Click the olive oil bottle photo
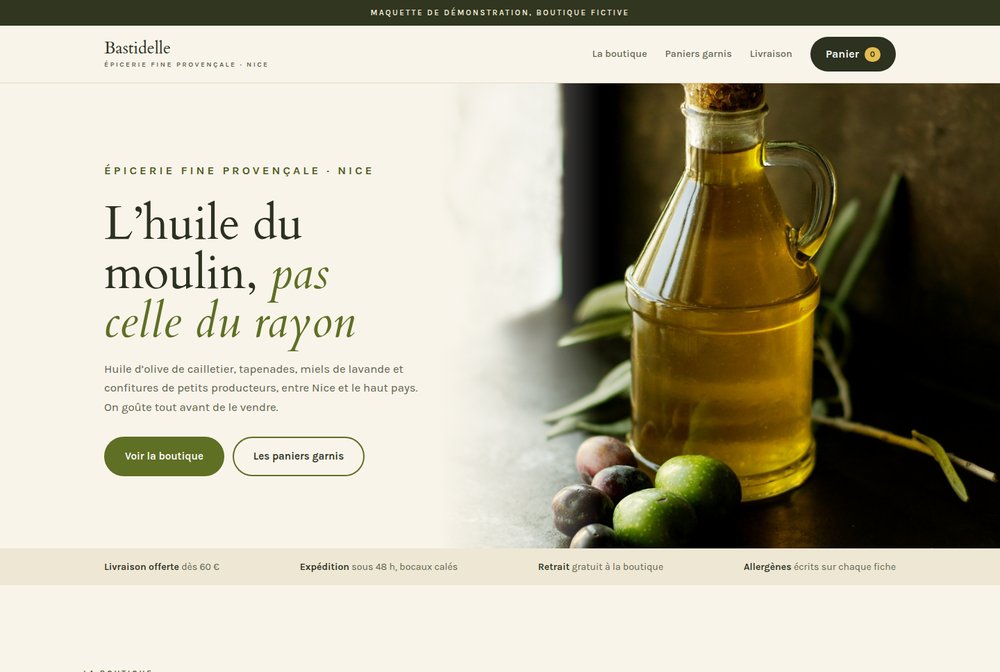Image resolution: width=1000 pixels, height=672 pixels. coord(721,316)
